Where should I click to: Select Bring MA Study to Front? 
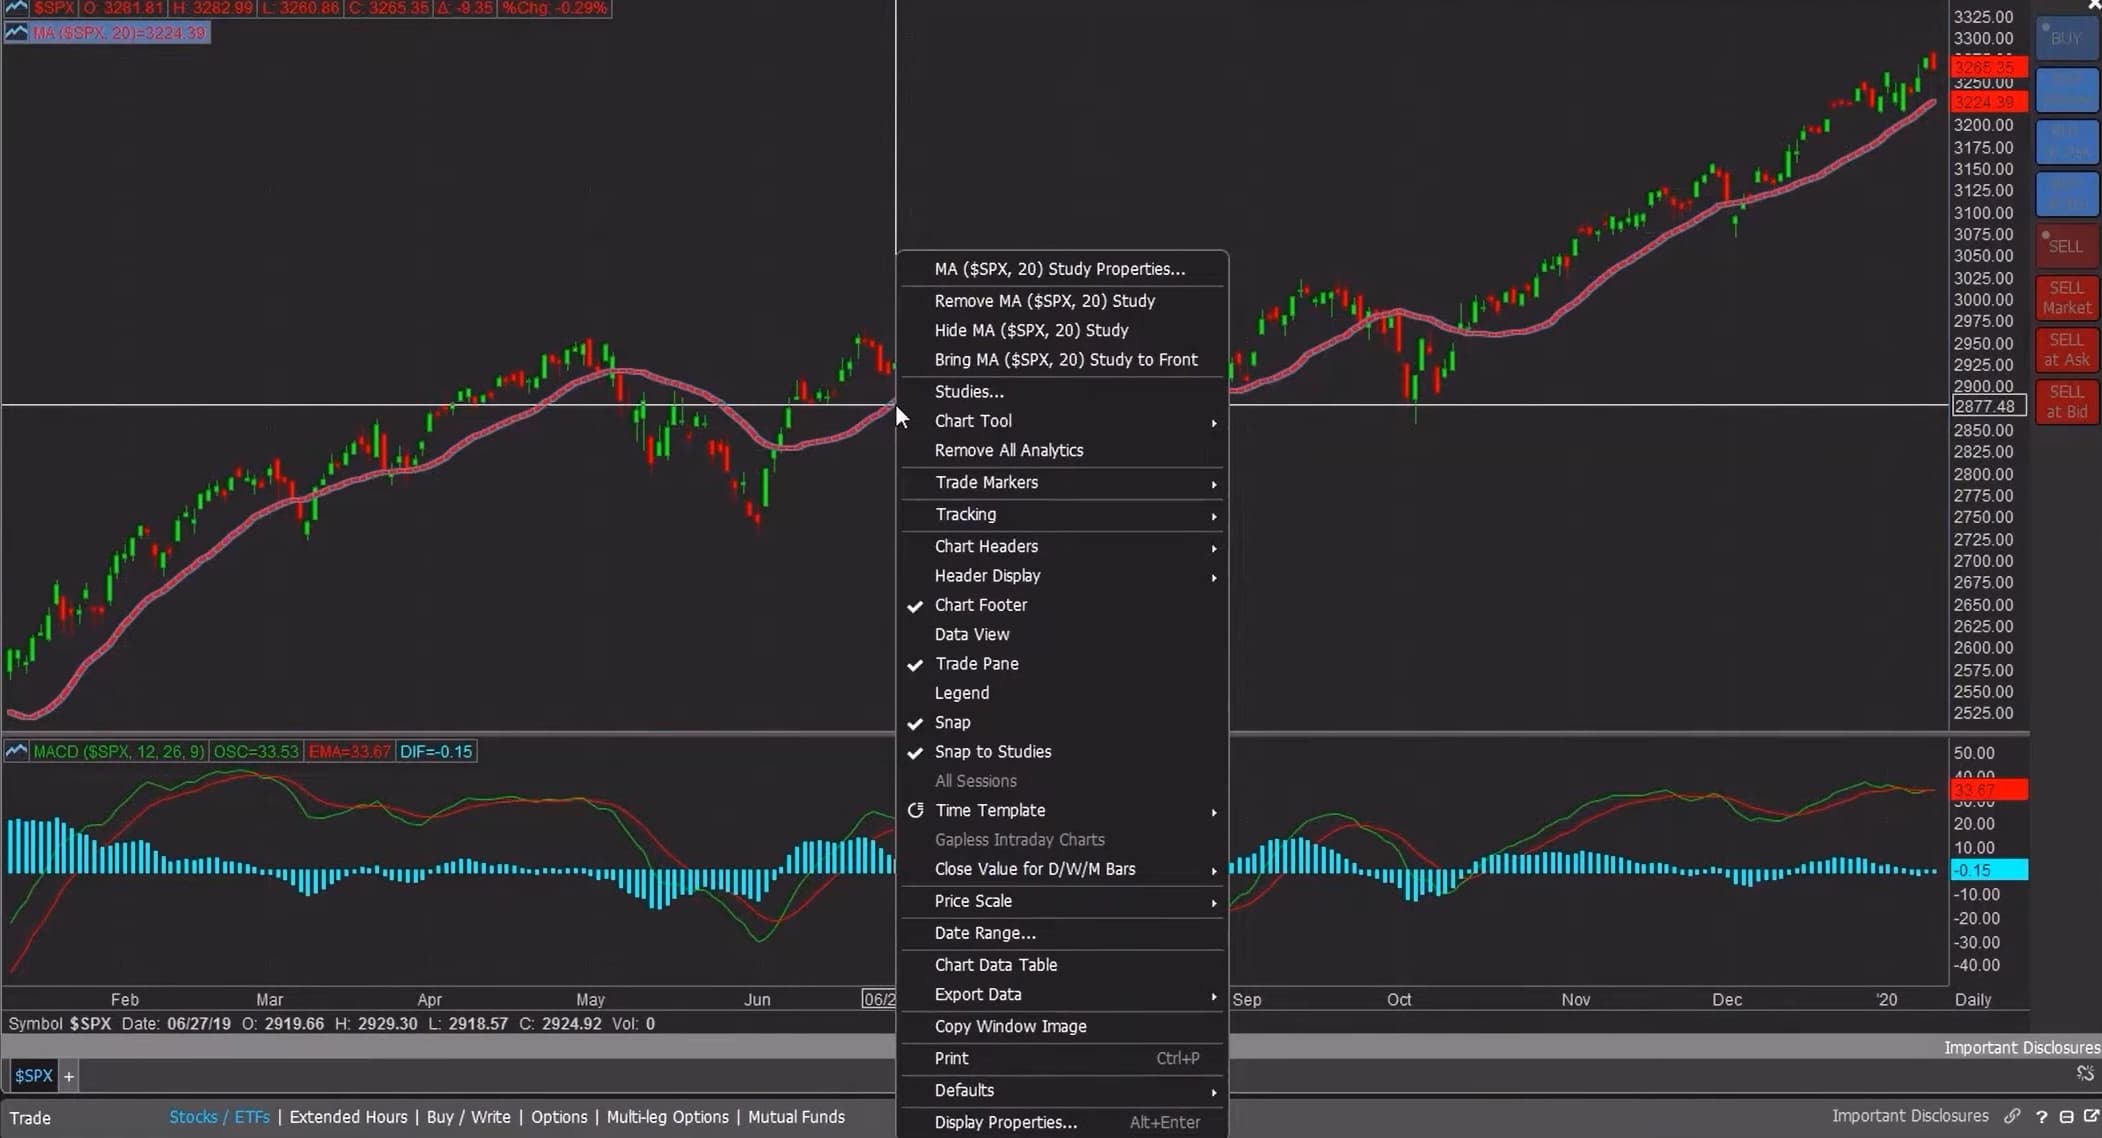[x=1062, y=360]
